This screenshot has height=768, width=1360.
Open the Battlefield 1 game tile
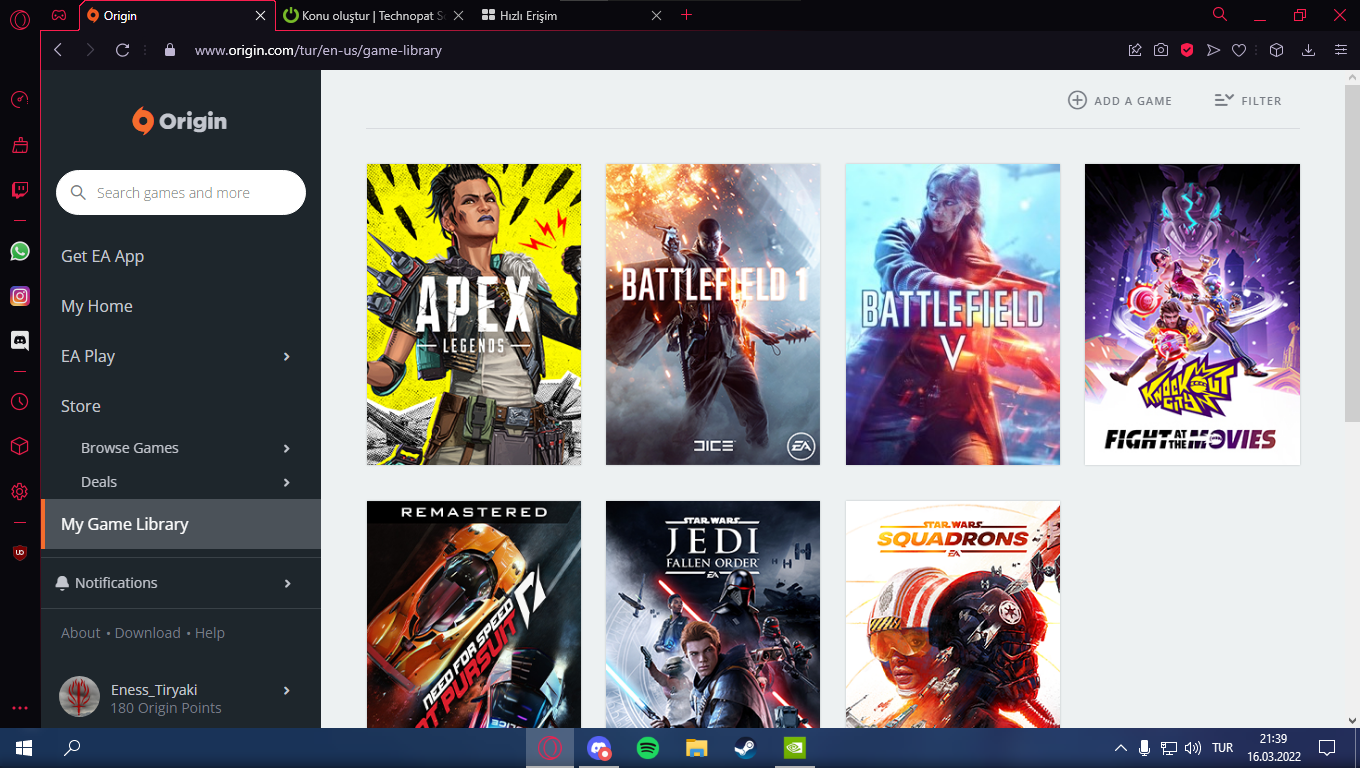[713, 314]
